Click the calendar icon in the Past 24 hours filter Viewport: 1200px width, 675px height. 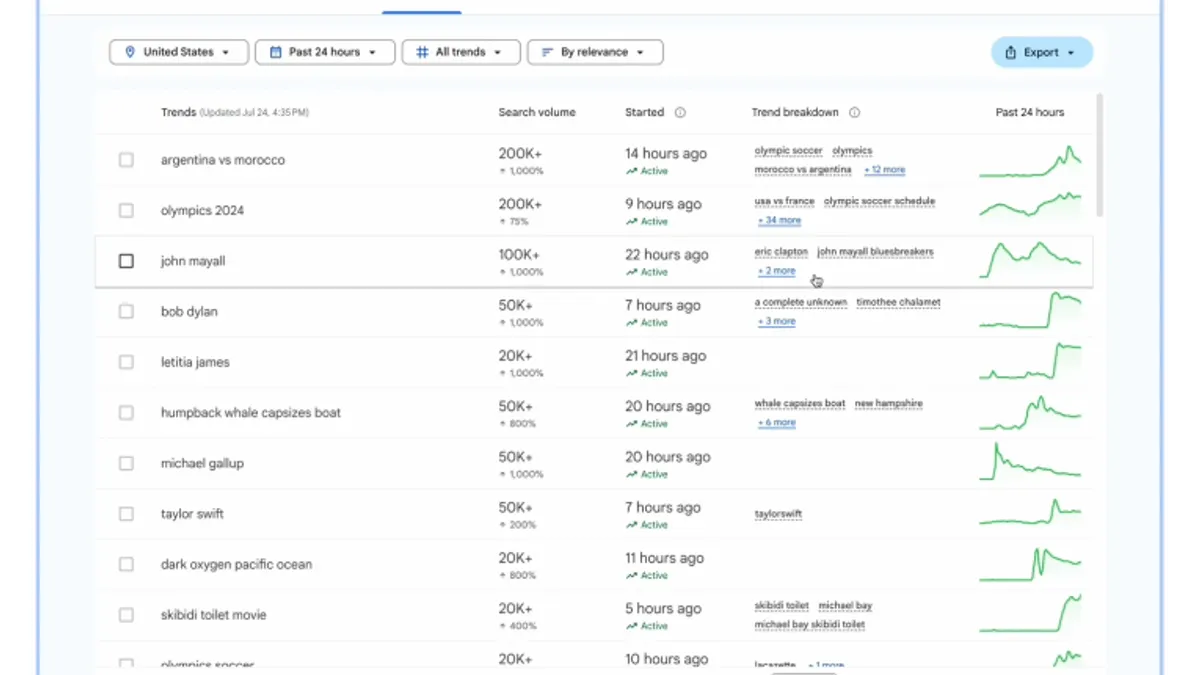point(276,52)
